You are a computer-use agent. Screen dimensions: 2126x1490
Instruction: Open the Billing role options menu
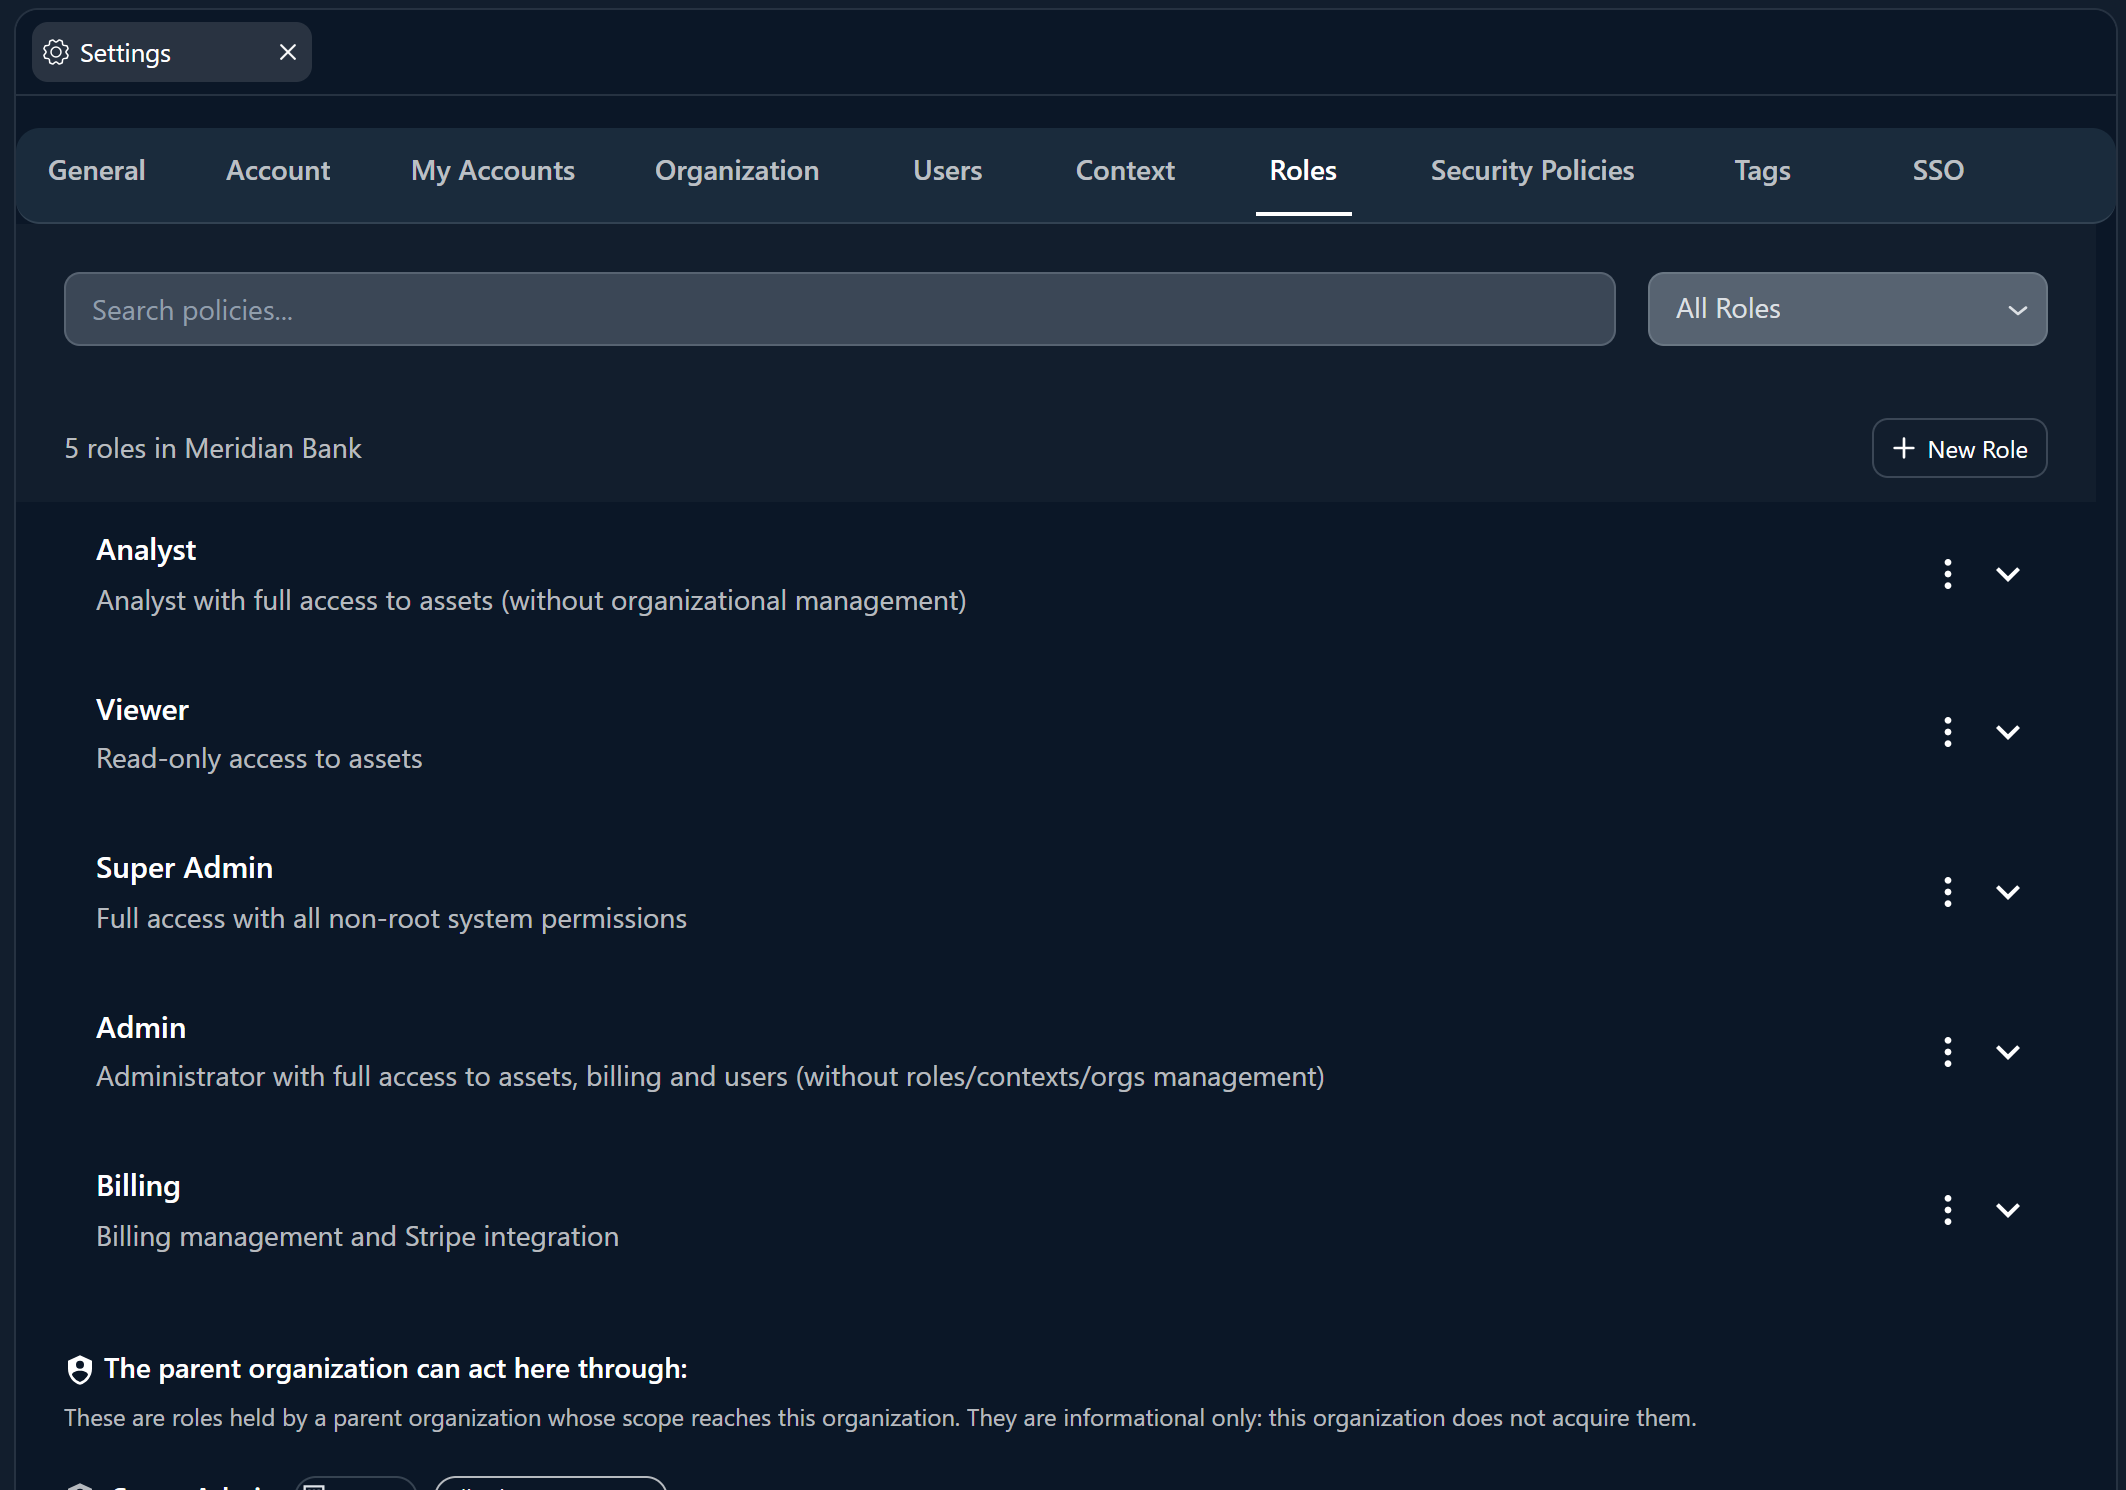click(x=1947, y=1210)
